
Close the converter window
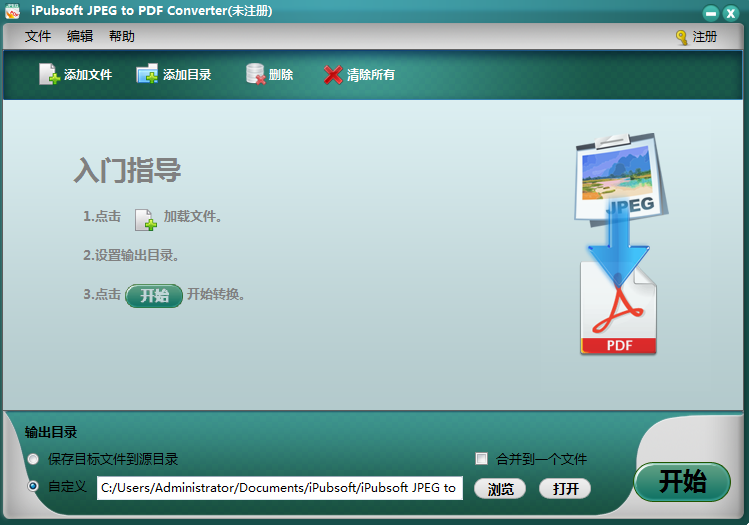coord(730,13)
